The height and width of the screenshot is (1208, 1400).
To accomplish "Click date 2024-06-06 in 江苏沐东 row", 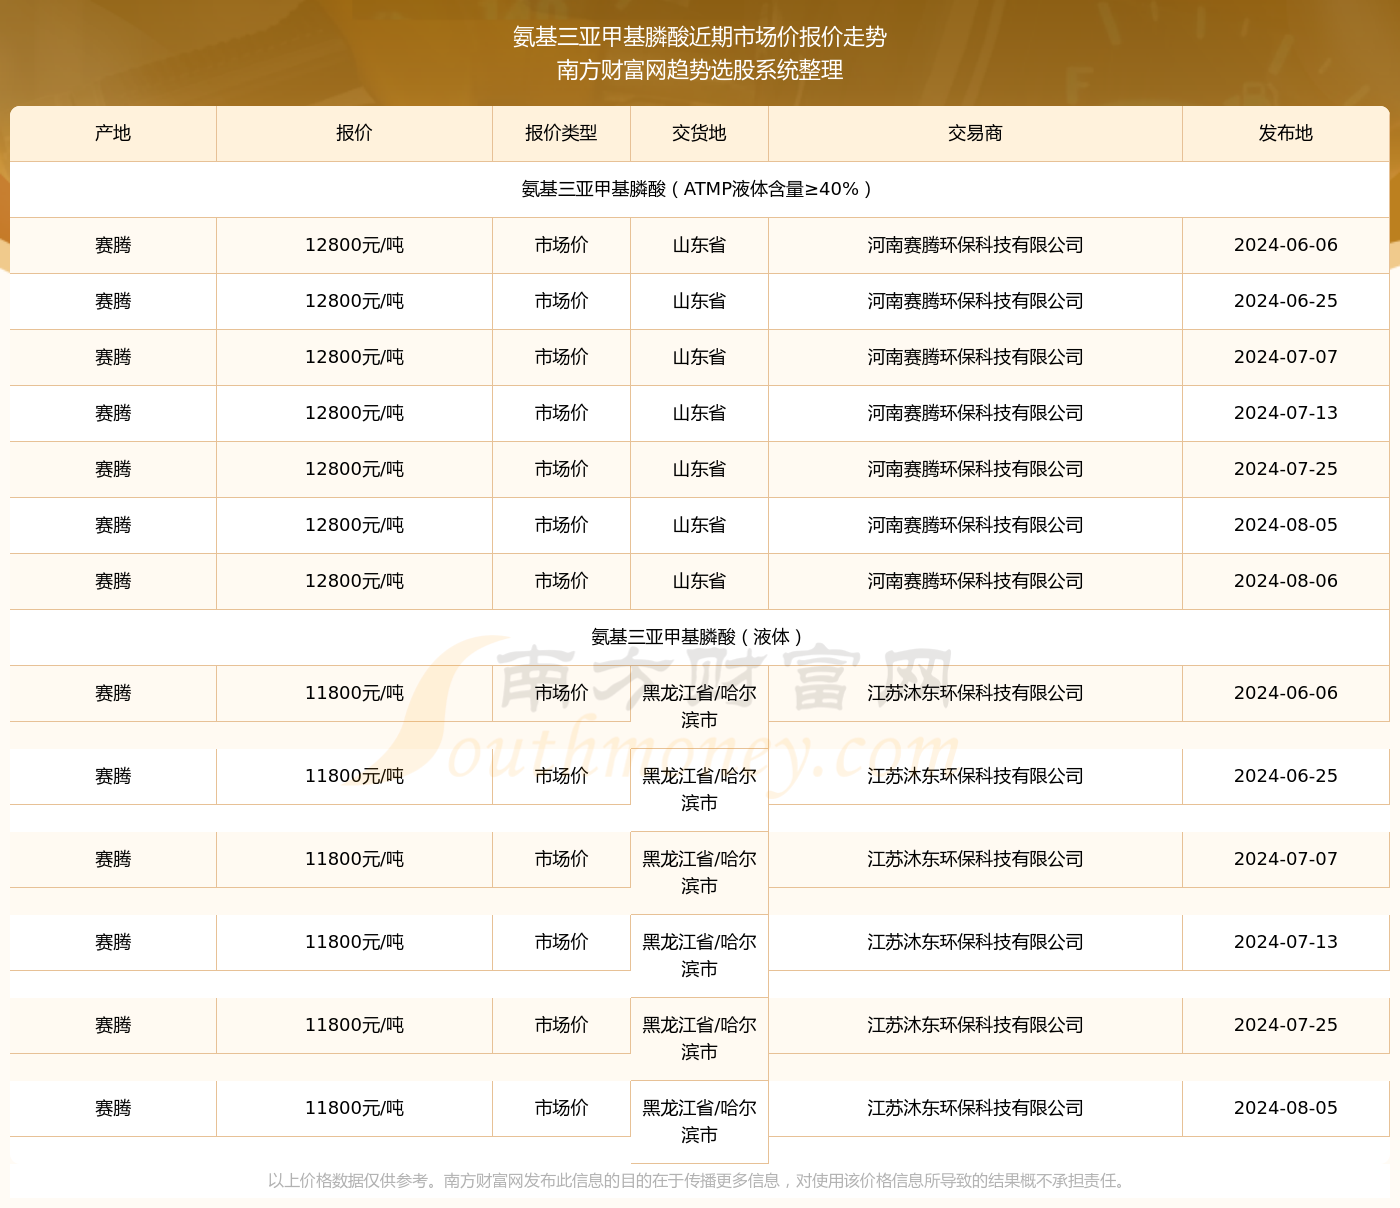I will (x=1286, y=693).
